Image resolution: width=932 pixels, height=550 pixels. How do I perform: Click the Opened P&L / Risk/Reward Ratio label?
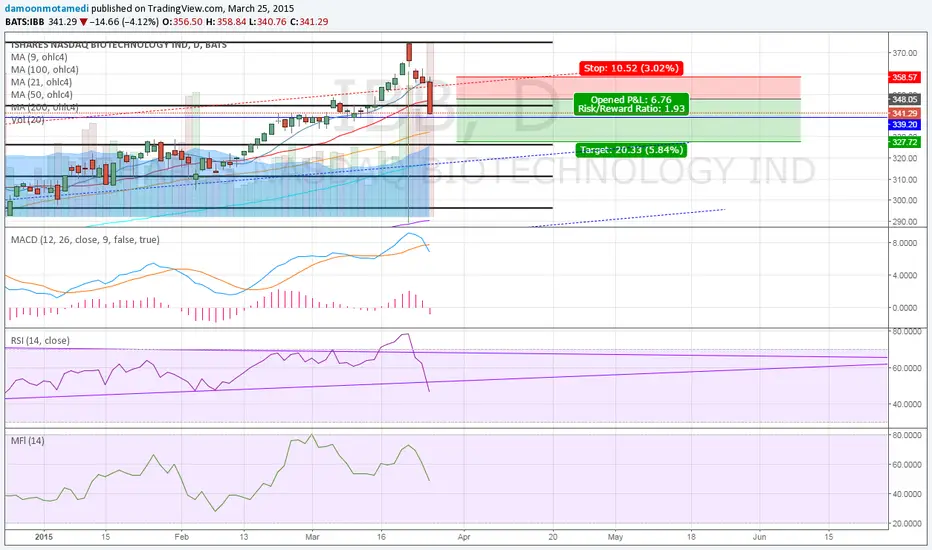(631, 104)
